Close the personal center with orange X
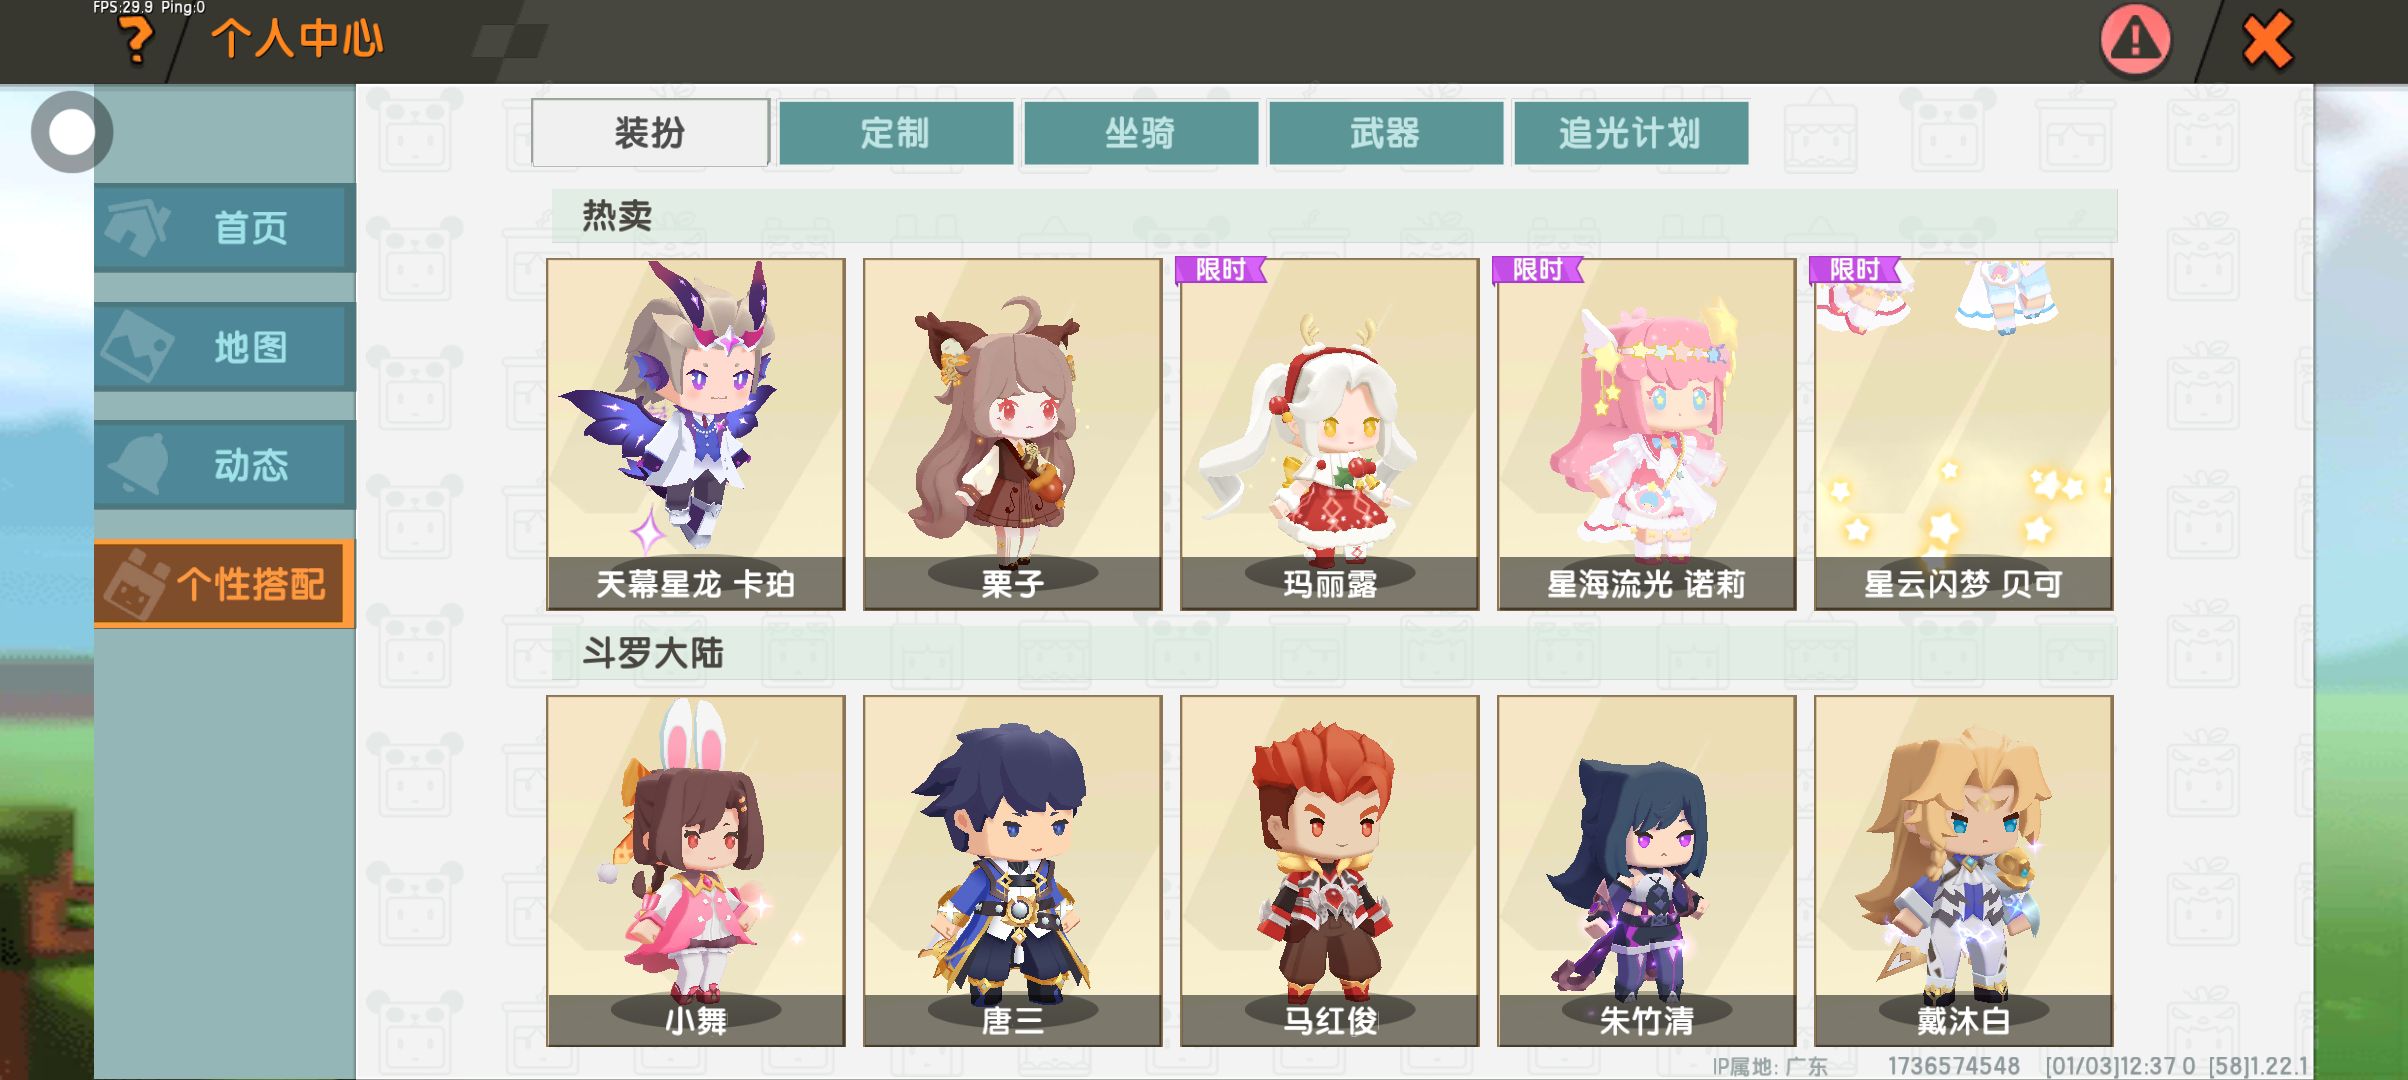Image resolution: width=2408 pixels, height=1080 pixels. point(2266,41)
